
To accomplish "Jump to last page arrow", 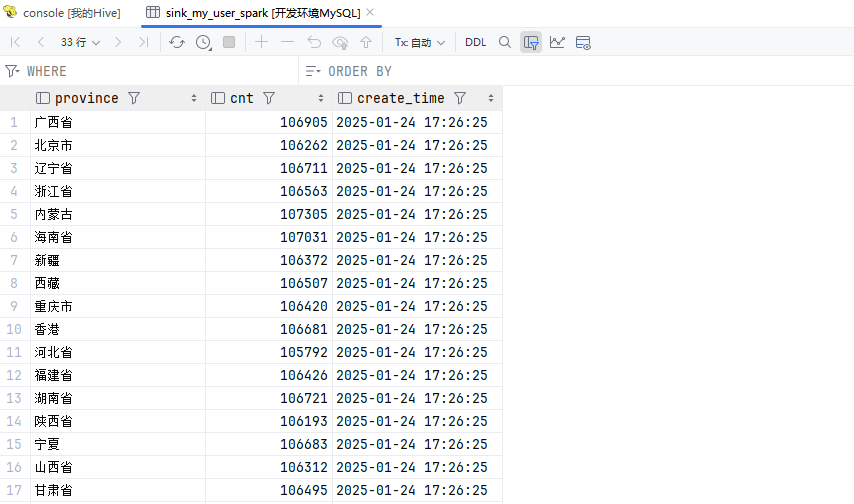I will click(144, 42).
